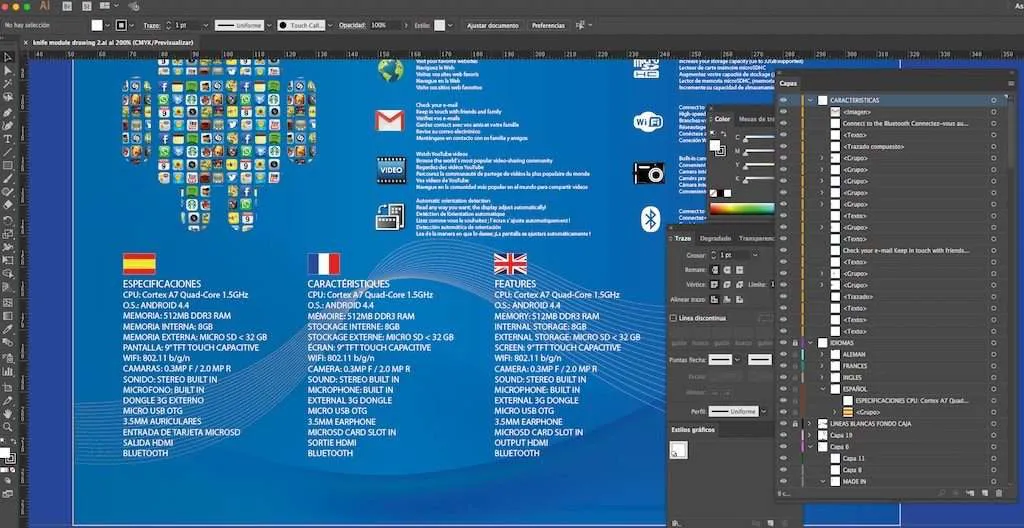The image size is (1024, 528).
Task: Select the knife module drawing 2.ai document tab
Action: [x=112, y=42]
